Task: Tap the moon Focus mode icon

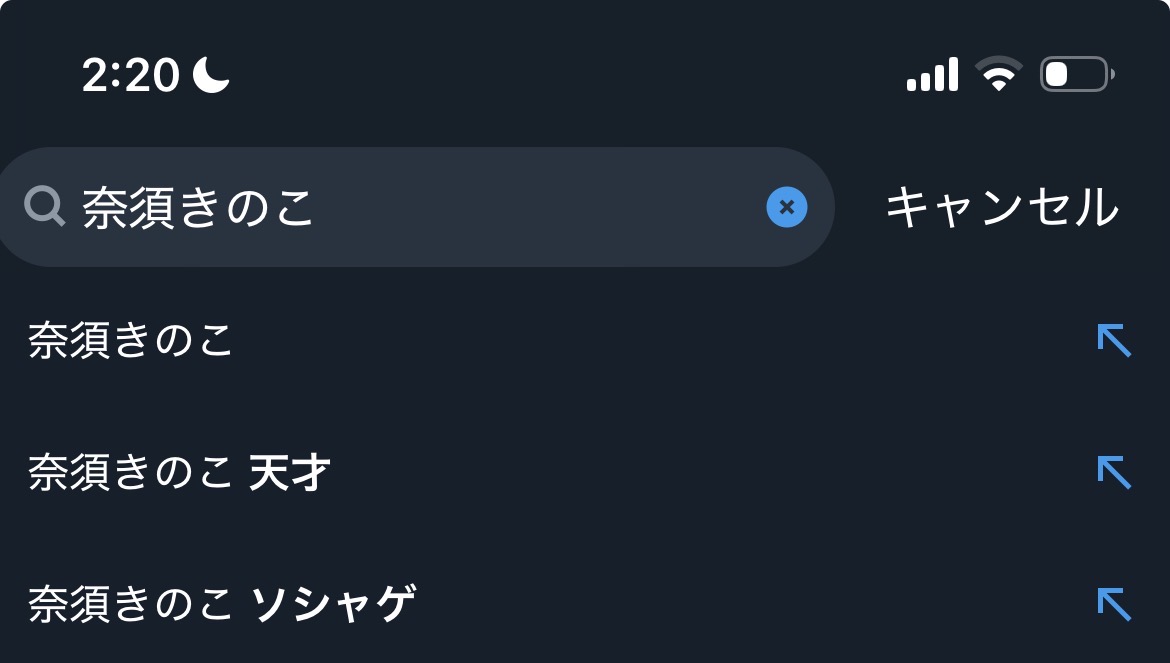Action: click(211, 75)
